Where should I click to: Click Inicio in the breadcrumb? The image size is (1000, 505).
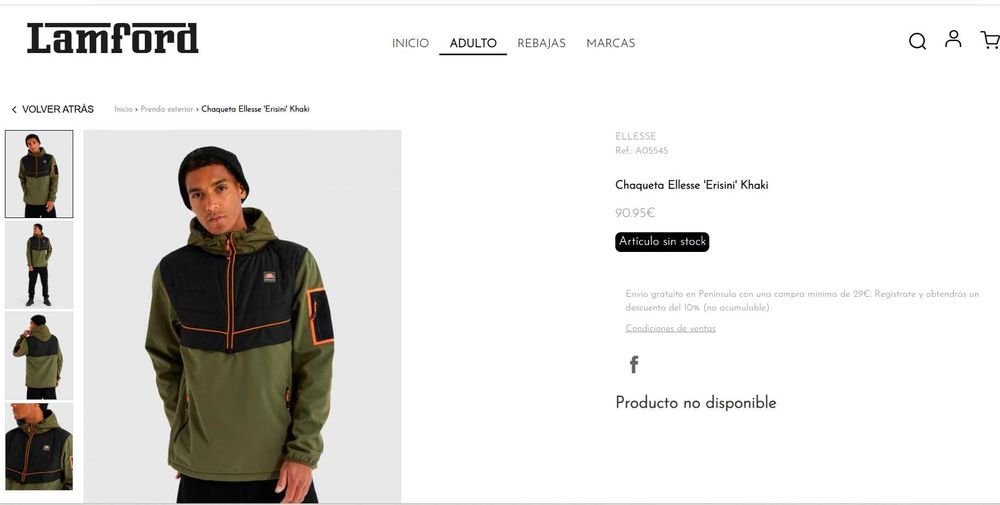point(123,109)
